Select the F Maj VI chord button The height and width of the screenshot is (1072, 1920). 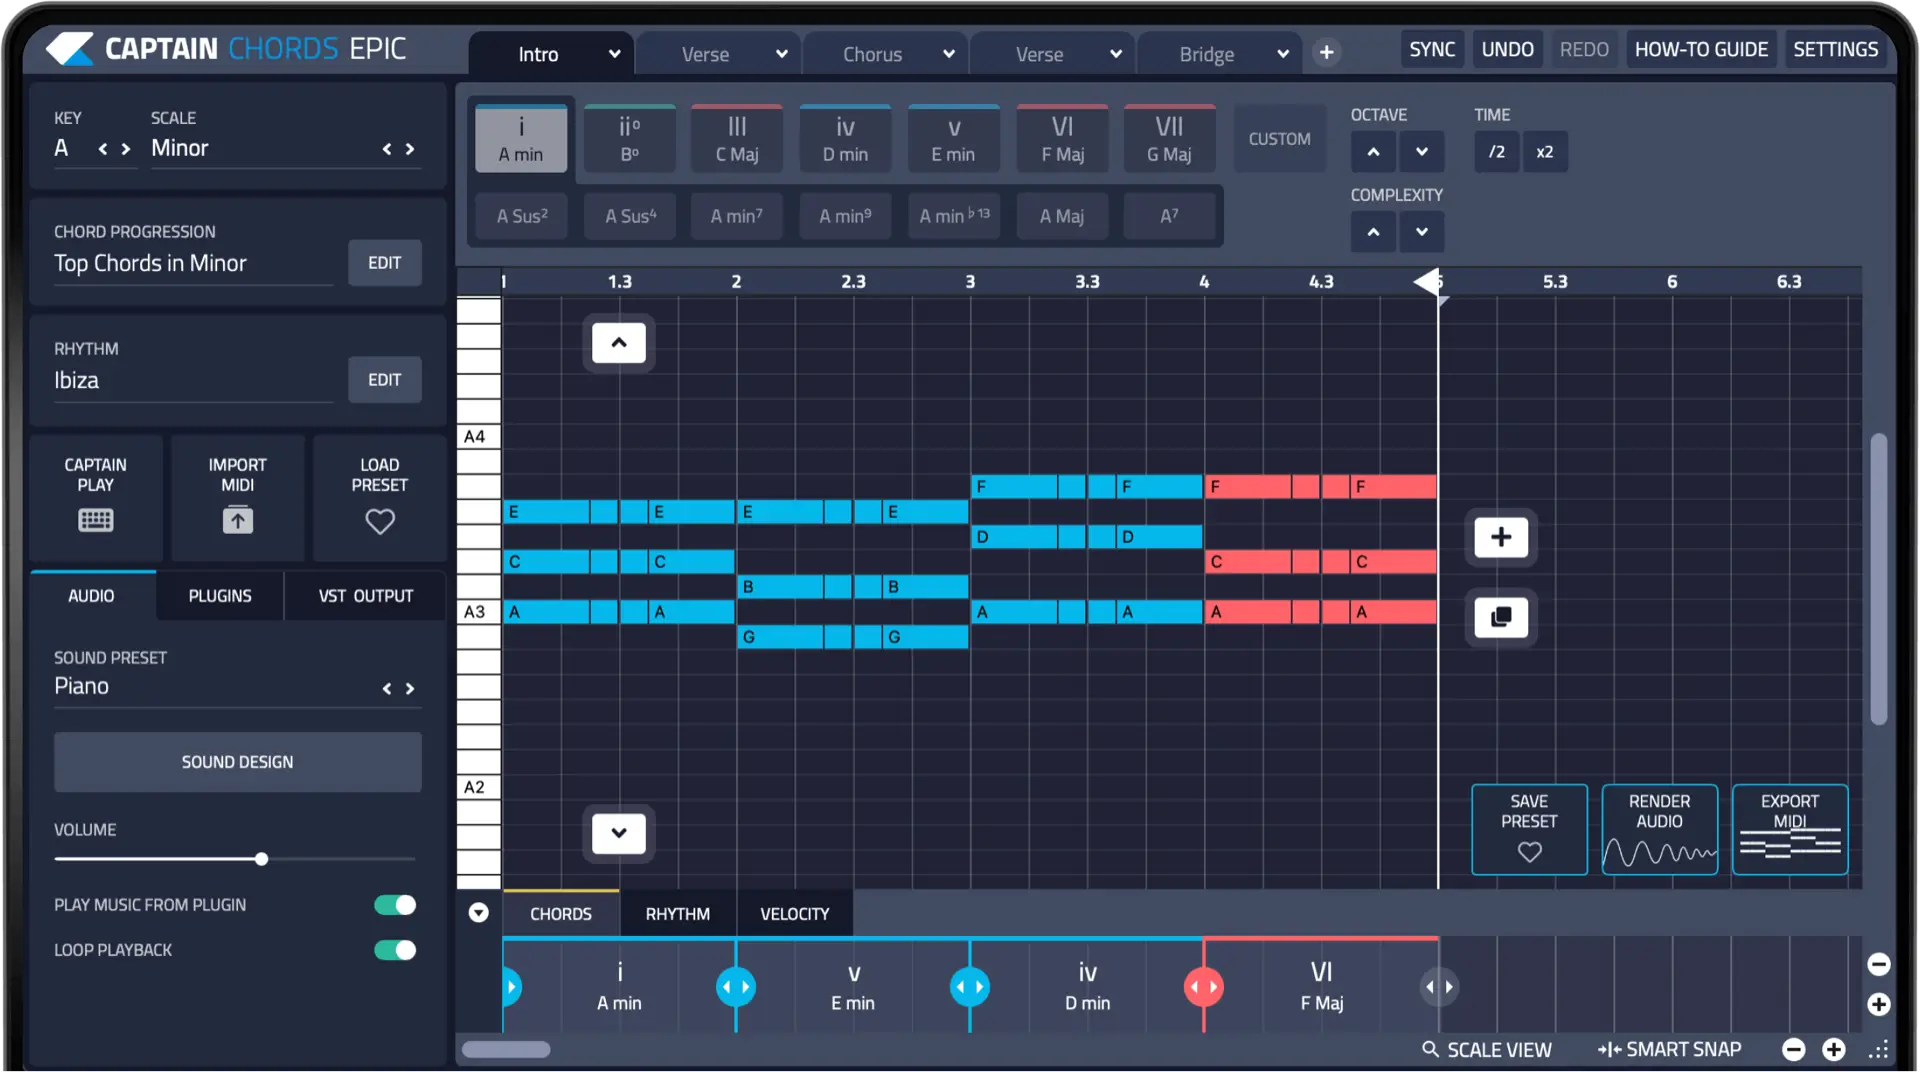[1062, 139]
